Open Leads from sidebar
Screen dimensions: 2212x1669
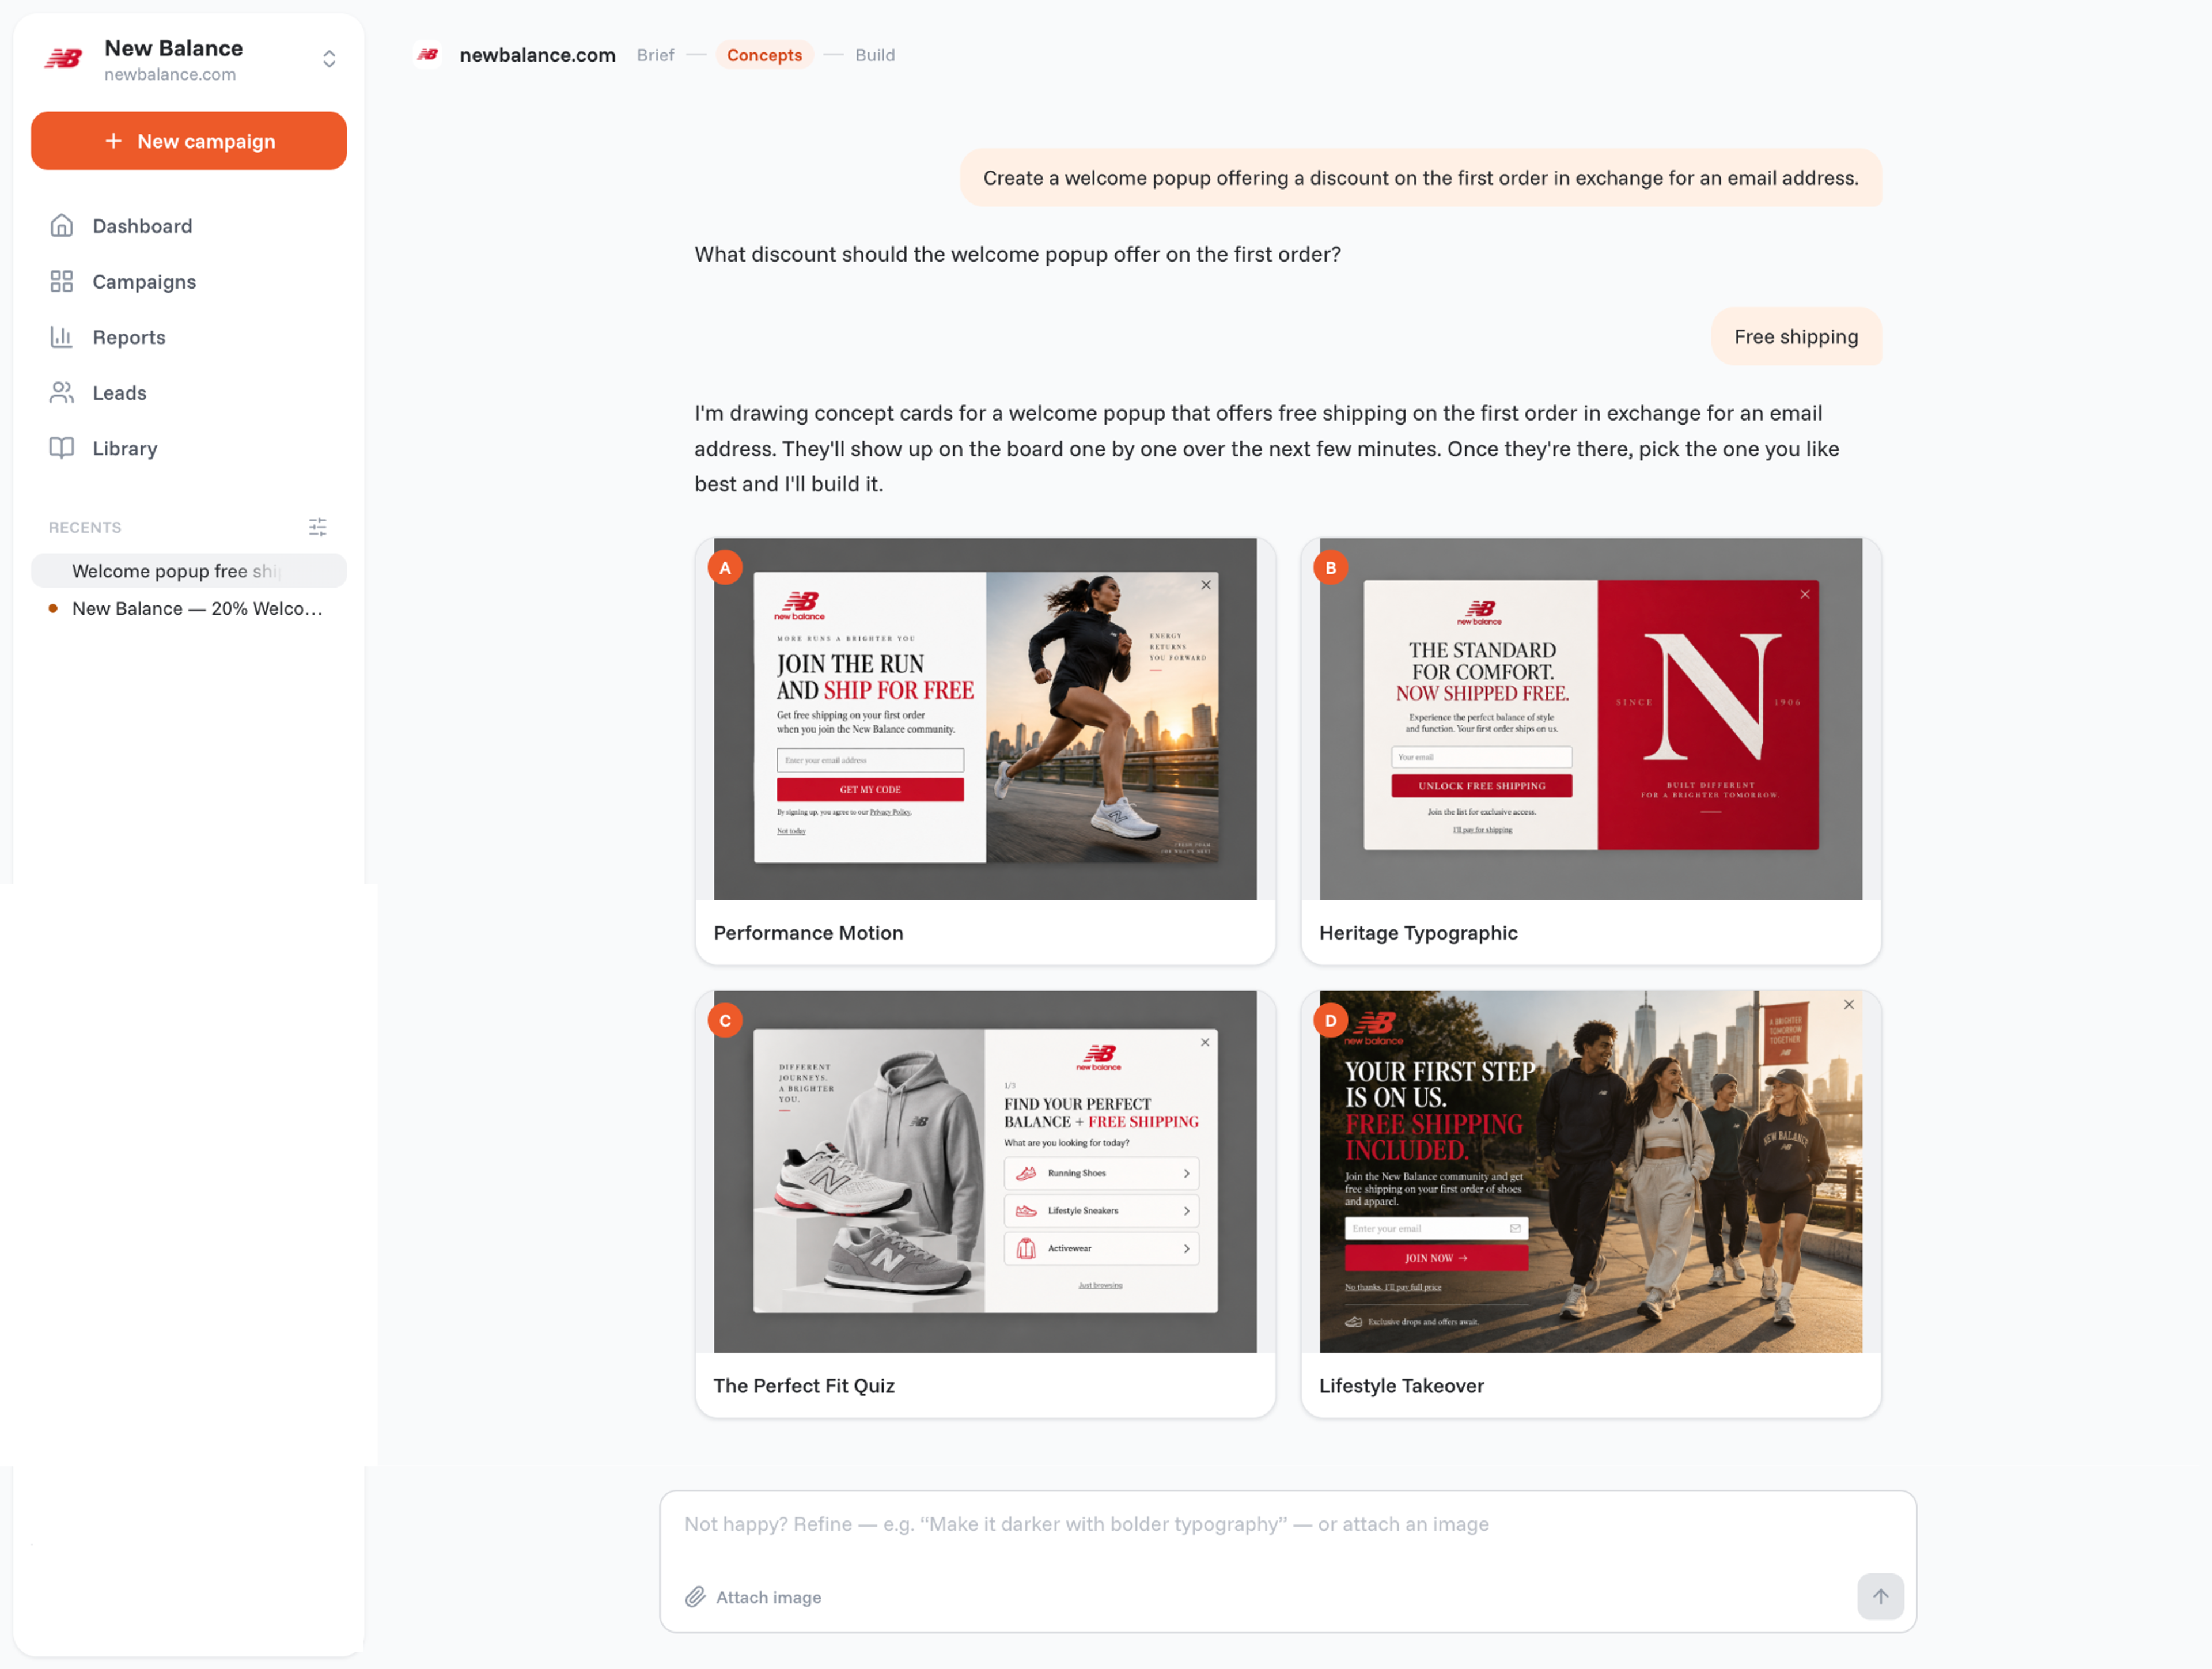pos(189,393)
